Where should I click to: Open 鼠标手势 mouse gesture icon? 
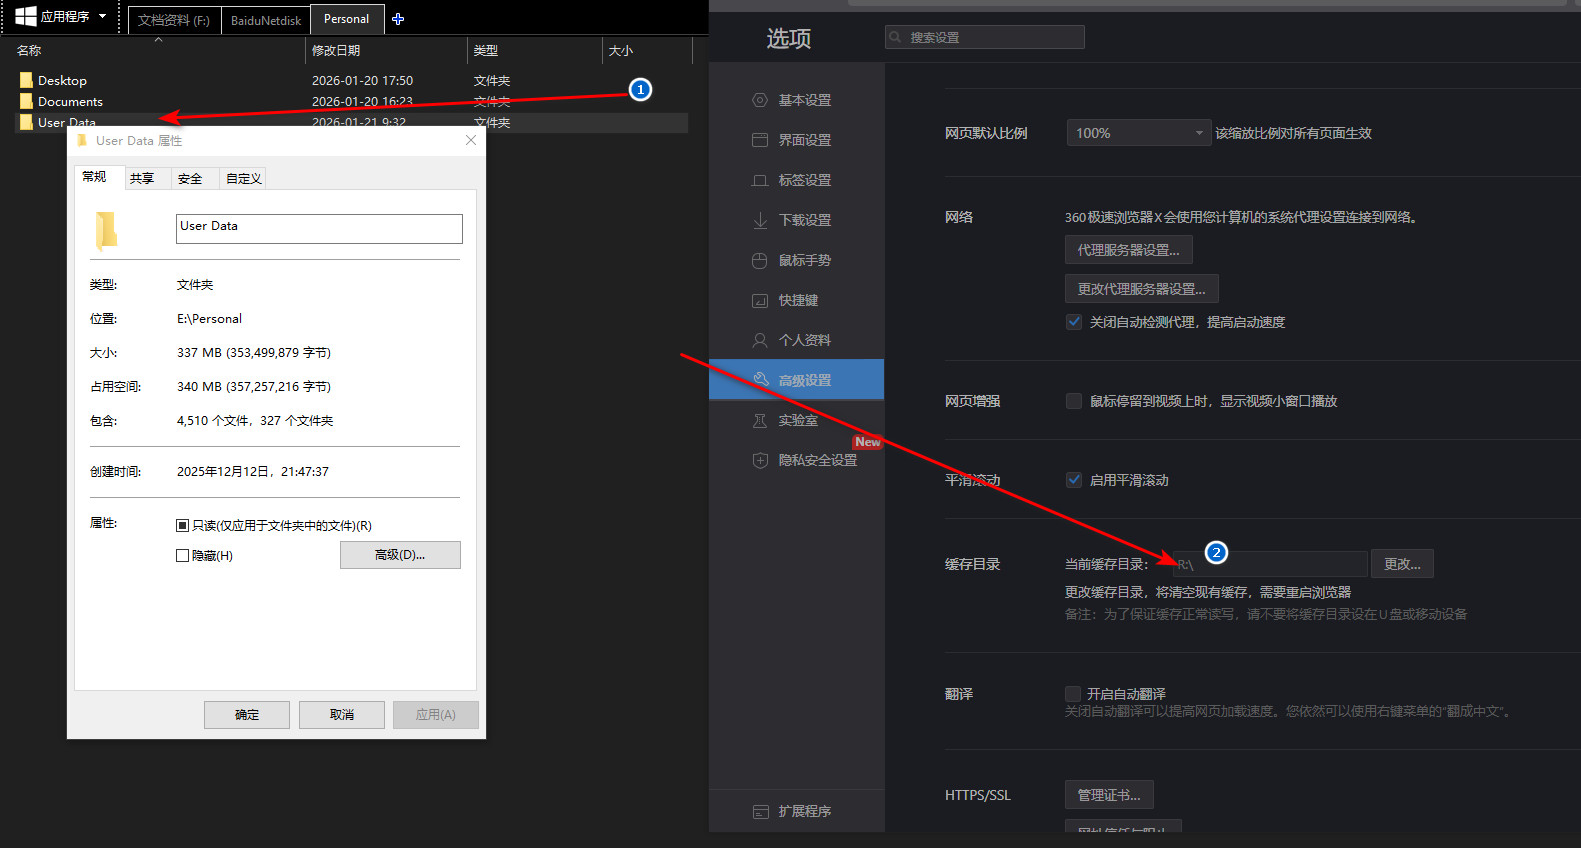pos(760,260)
